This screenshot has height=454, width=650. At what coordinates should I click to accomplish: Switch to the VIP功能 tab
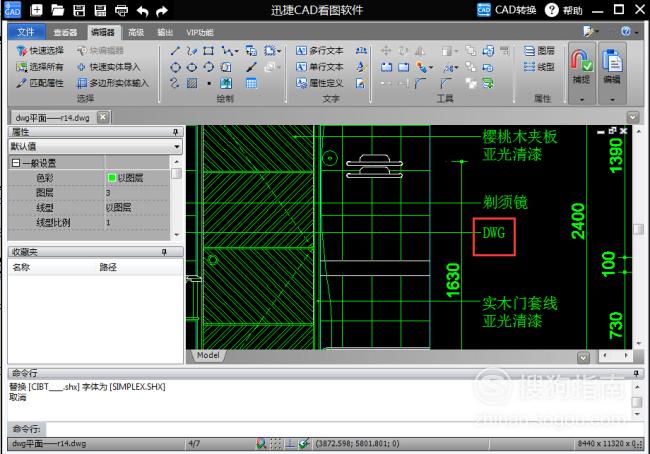pyautogui.click(x=200, y=32)
